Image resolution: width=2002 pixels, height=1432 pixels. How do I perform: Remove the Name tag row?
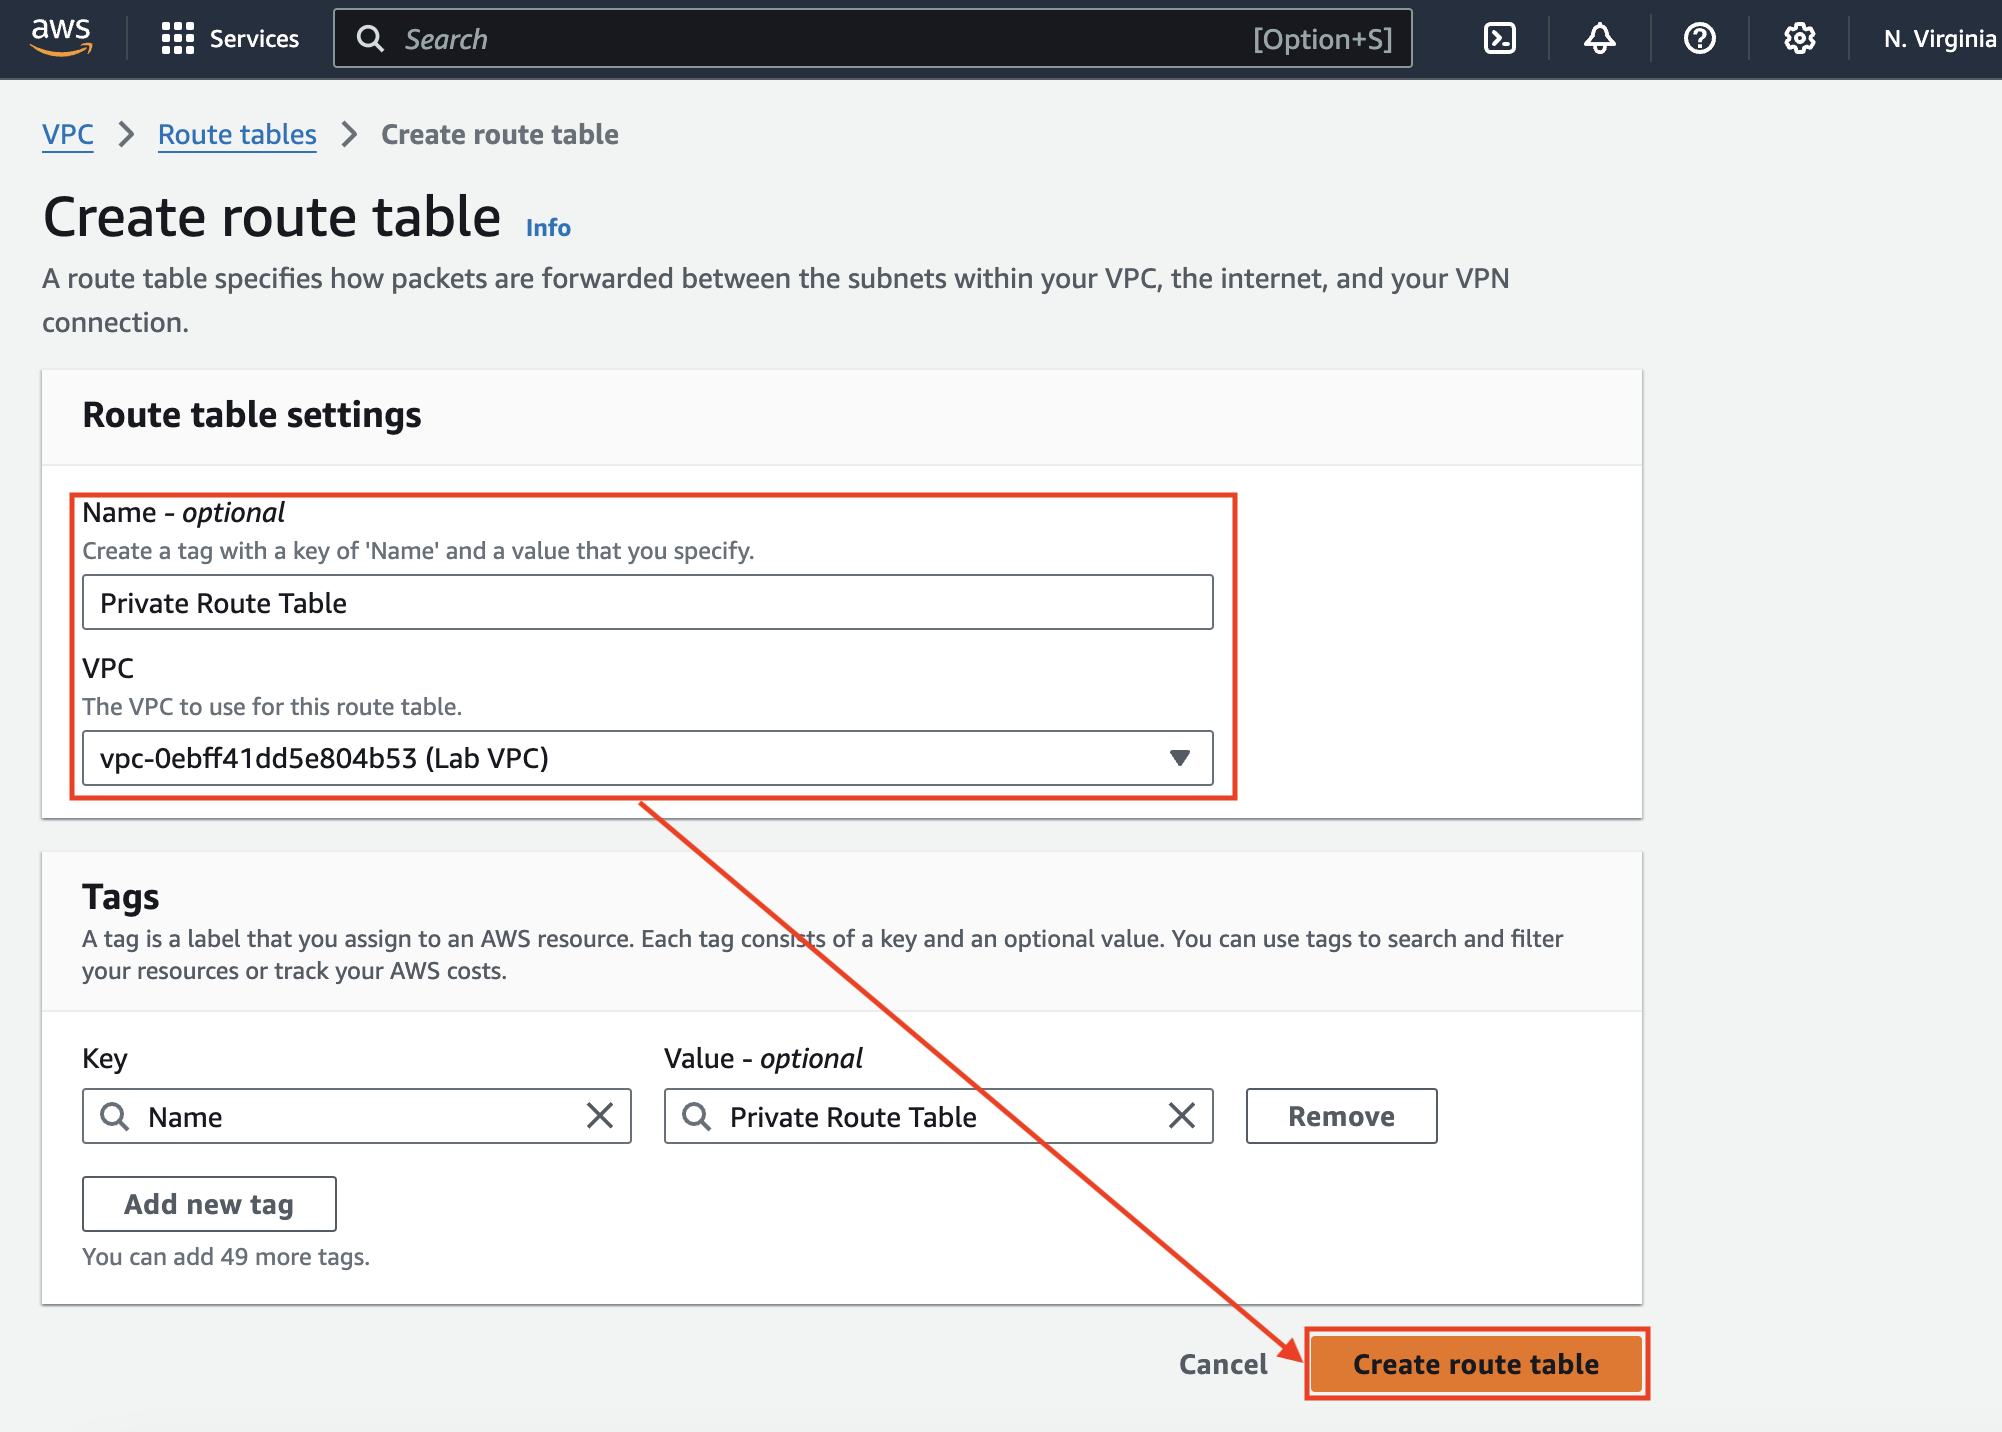pyautogui.click(x=1340, y=1116)
